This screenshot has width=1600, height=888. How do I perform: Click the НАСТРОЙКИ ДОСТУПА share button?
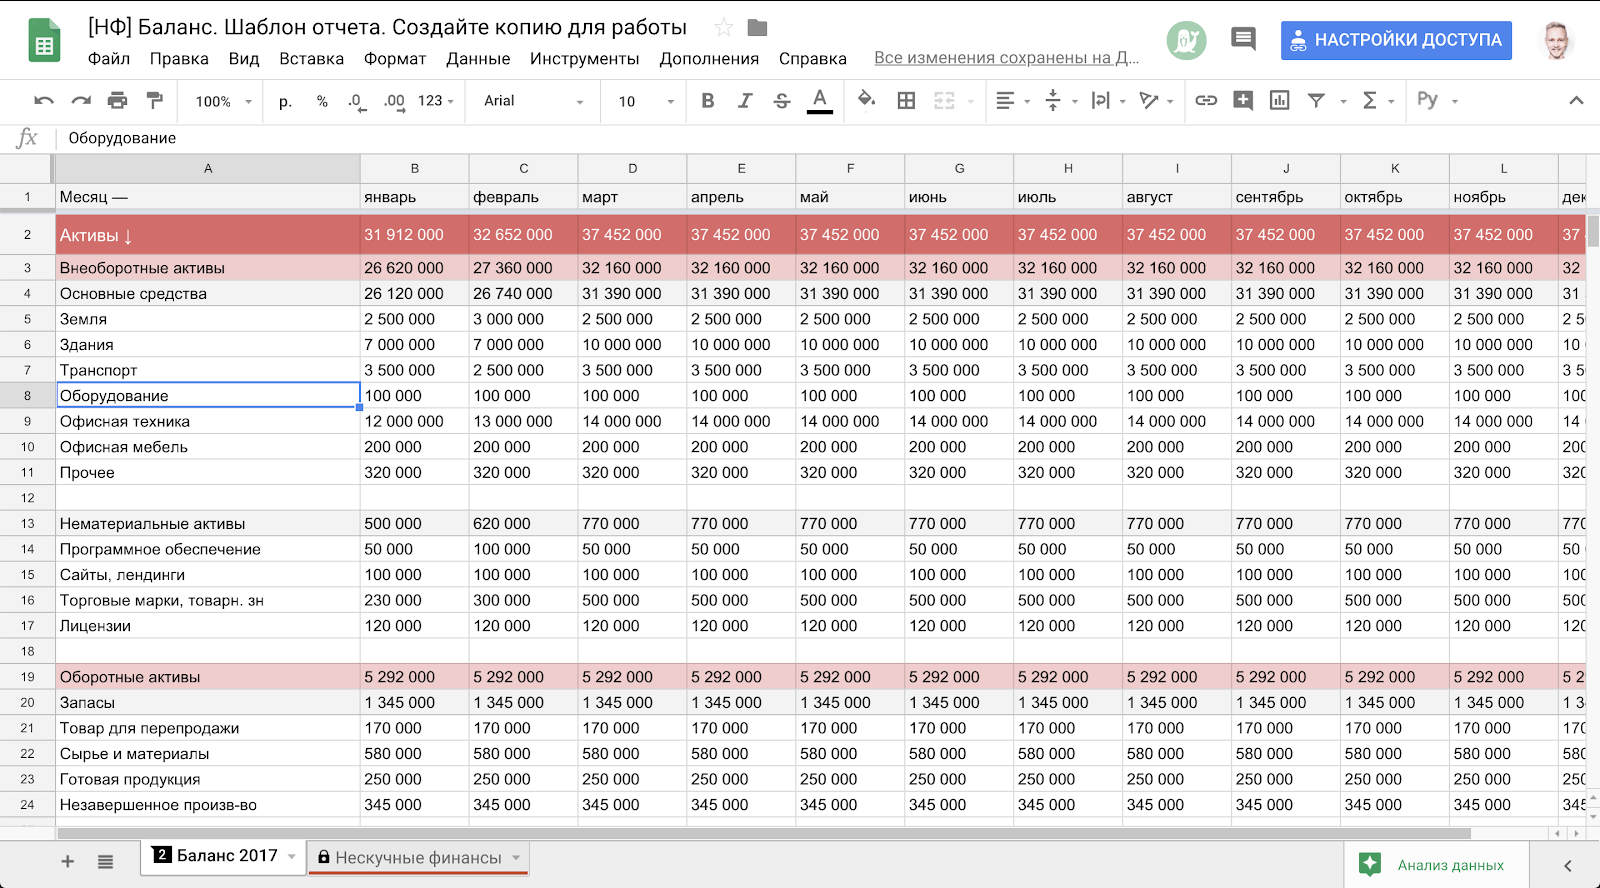[x=1396, y=40]
